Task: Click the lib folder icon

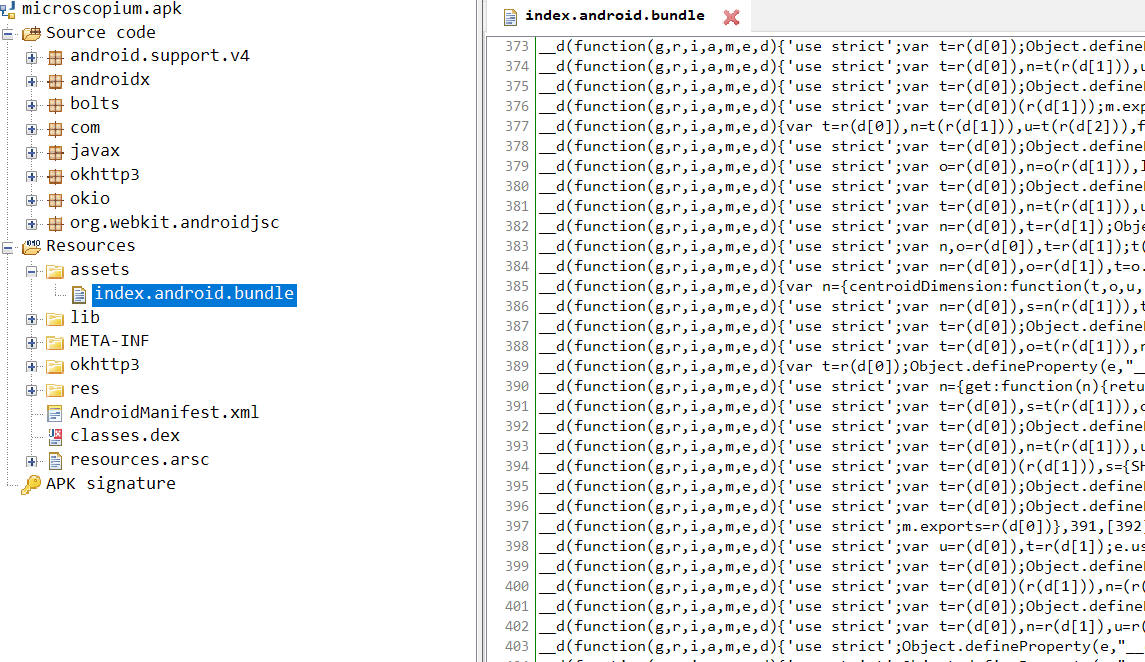Action: point(55,318)
